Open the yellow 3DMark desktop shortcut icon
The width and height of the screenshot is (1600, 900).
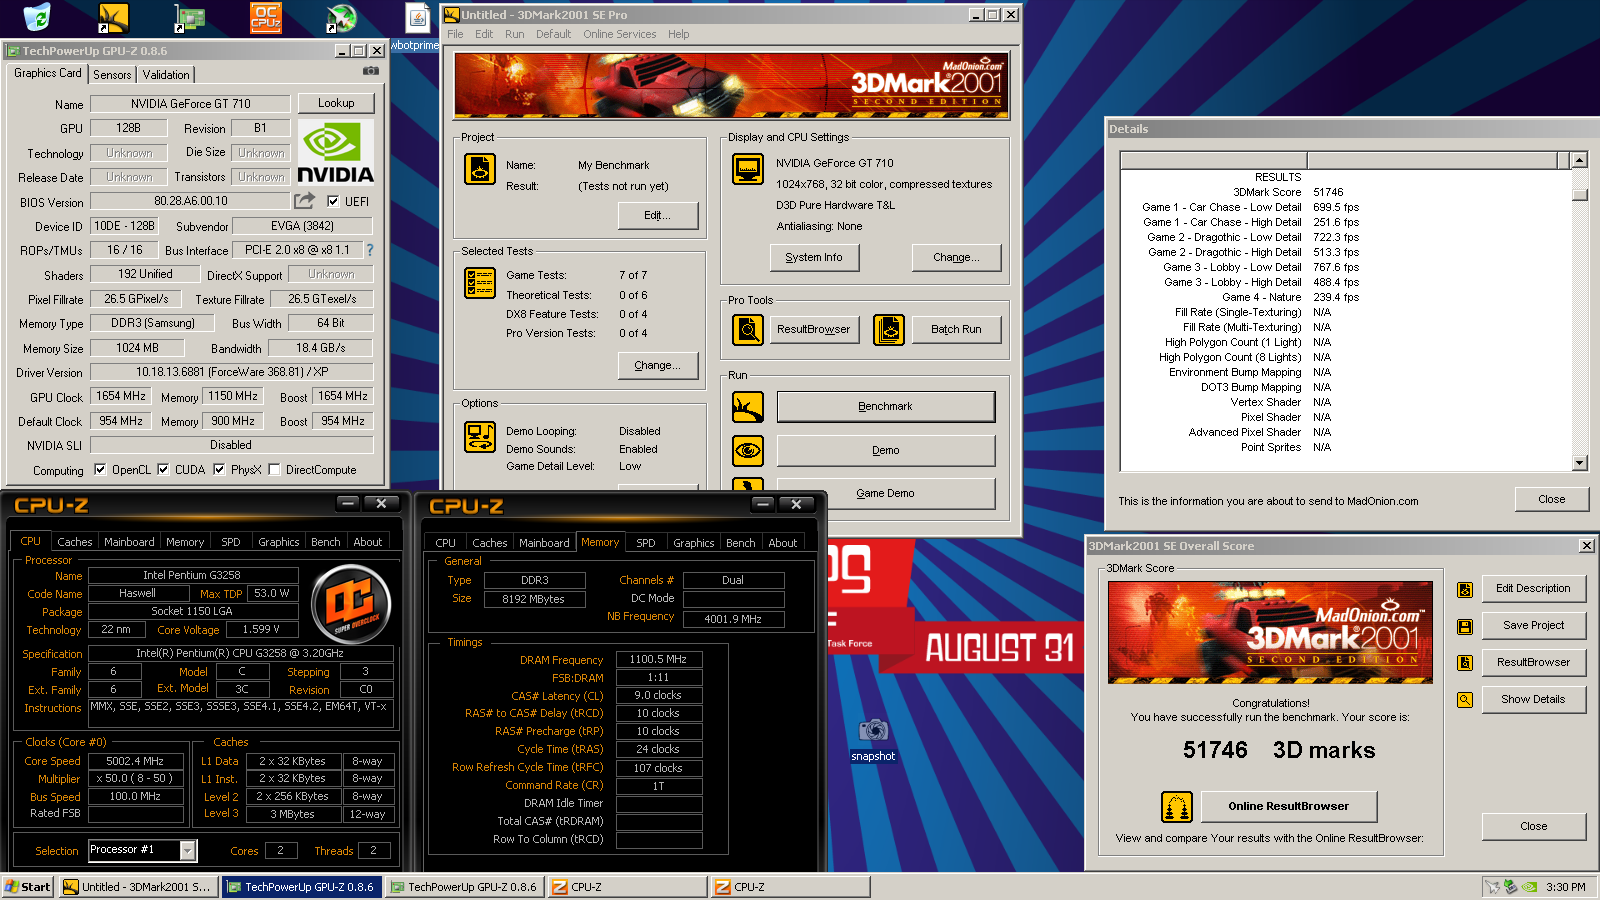point(113,17)
